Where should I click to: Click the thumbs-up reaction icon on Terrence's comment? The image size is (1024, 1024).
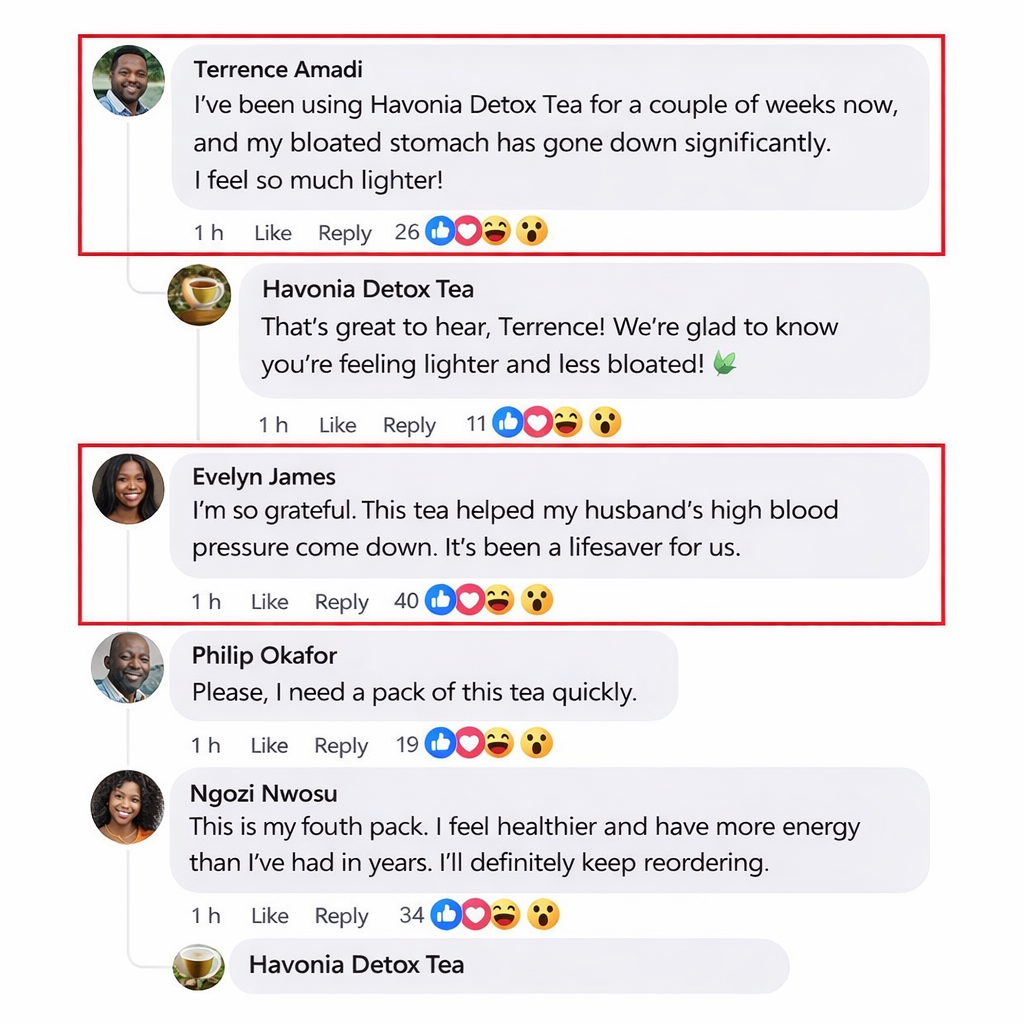click(x=440, y=232)
